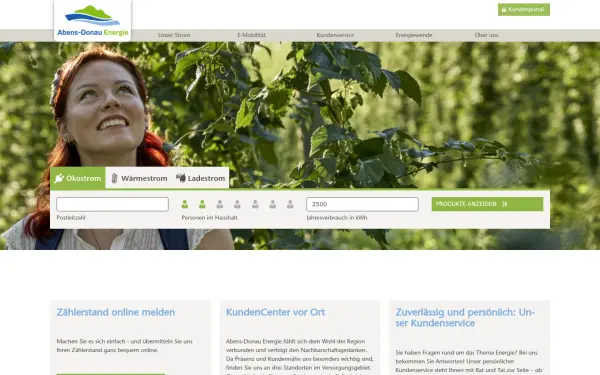The image size is (600, 375).
Task: Click the Abens-Donau Energie logo
Action: (x=93, y=21)
